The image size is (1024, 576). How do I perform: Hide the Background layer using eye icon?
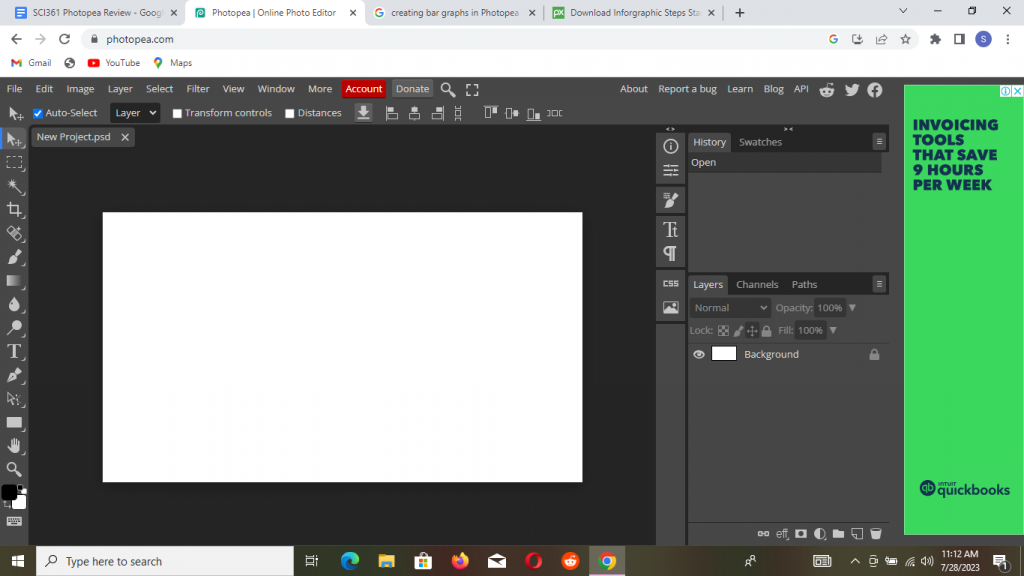point(699,354)
